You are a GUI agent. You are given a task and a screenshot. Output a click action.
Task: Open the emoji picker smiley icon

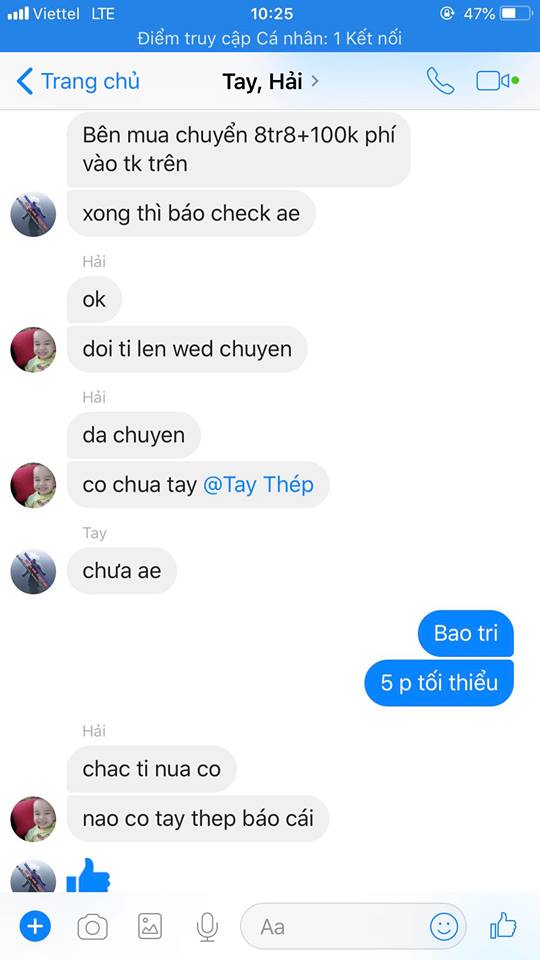pyautogui.click(x=444, y=926)
